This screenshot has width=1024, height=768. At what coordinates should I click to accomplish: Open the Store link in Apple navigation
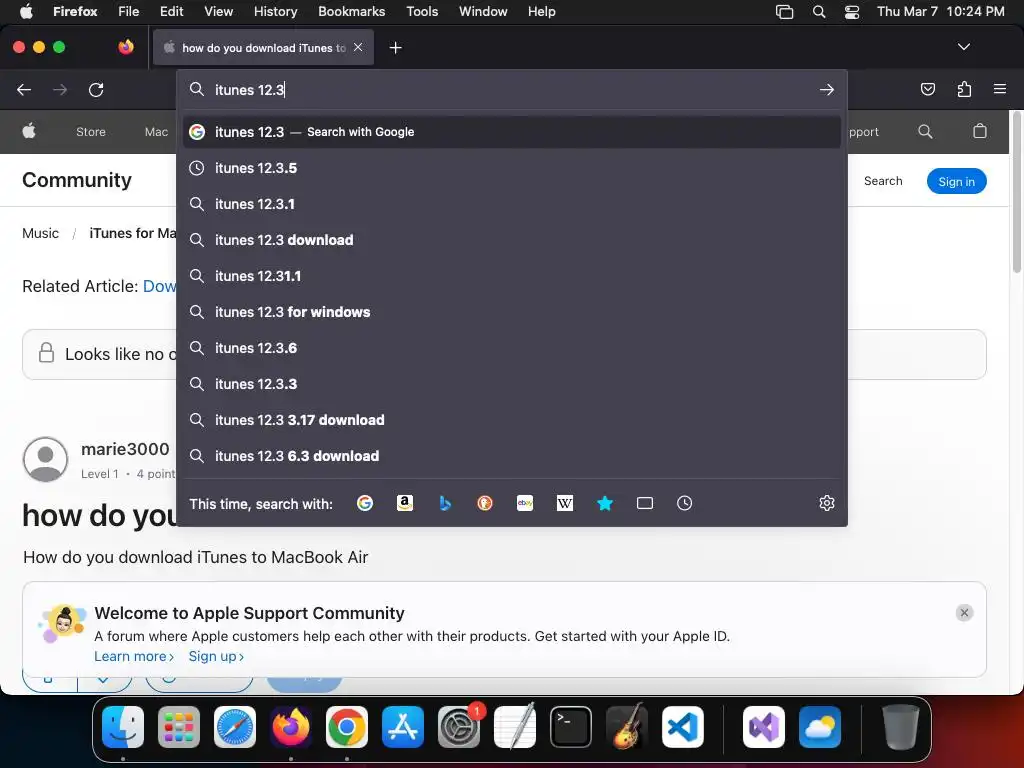pos(91,132)
